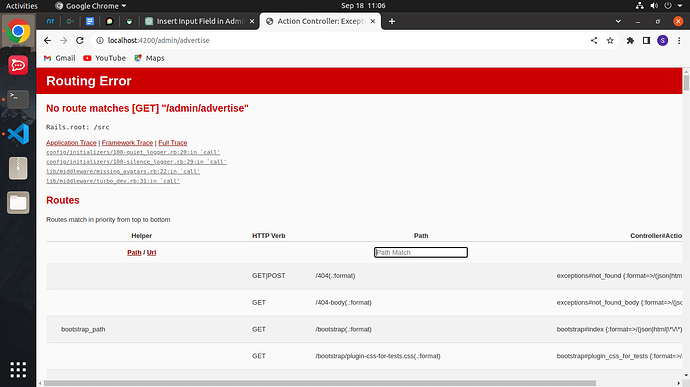
Task: Show the Framework Trace
Action: click(127, 143)
